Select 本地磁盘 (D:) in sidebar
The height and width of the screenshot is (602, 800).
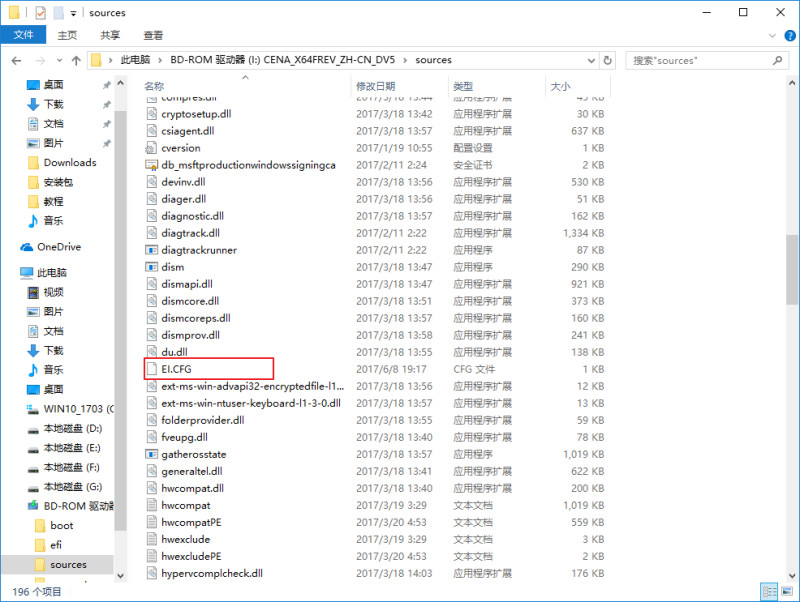72,428
